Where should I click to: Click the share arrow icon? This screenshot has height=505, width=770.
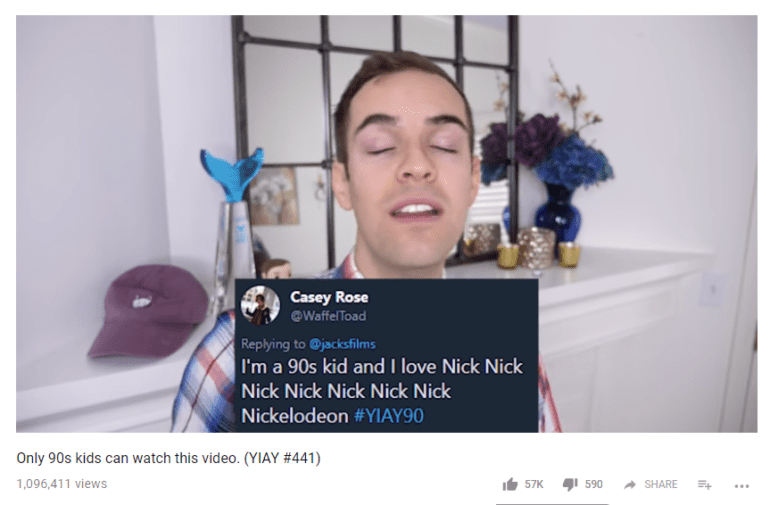pyautogui.click(x=630, y=485)
